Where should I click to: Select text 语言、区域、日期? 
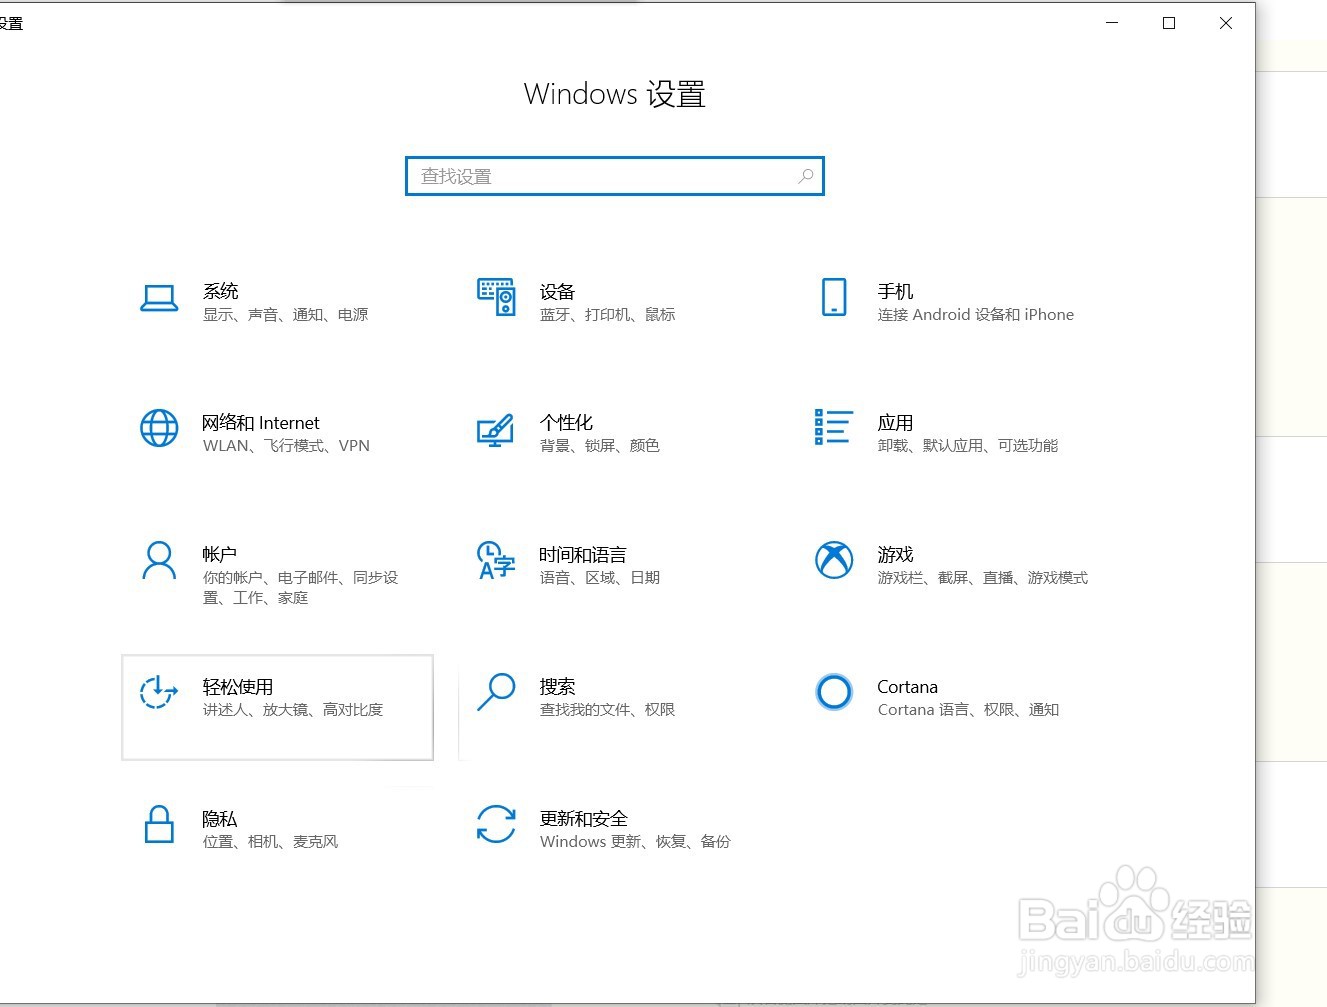(600, 578)
